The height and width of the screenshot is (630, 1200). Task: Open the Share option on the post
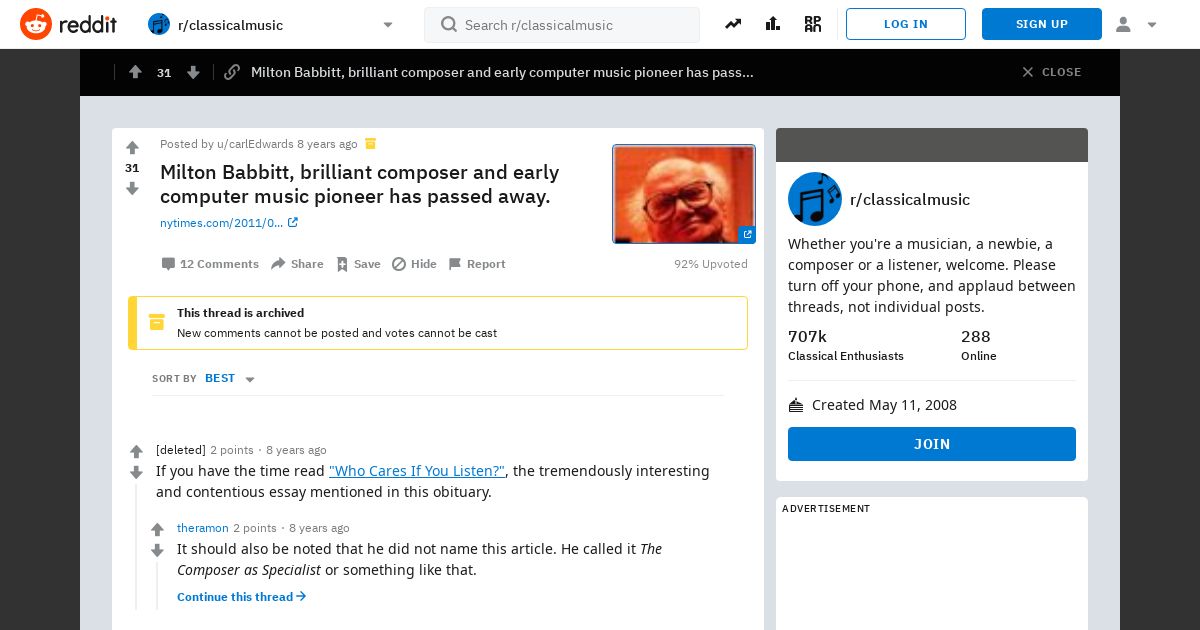pyautogui.click(x=297, y=264)
